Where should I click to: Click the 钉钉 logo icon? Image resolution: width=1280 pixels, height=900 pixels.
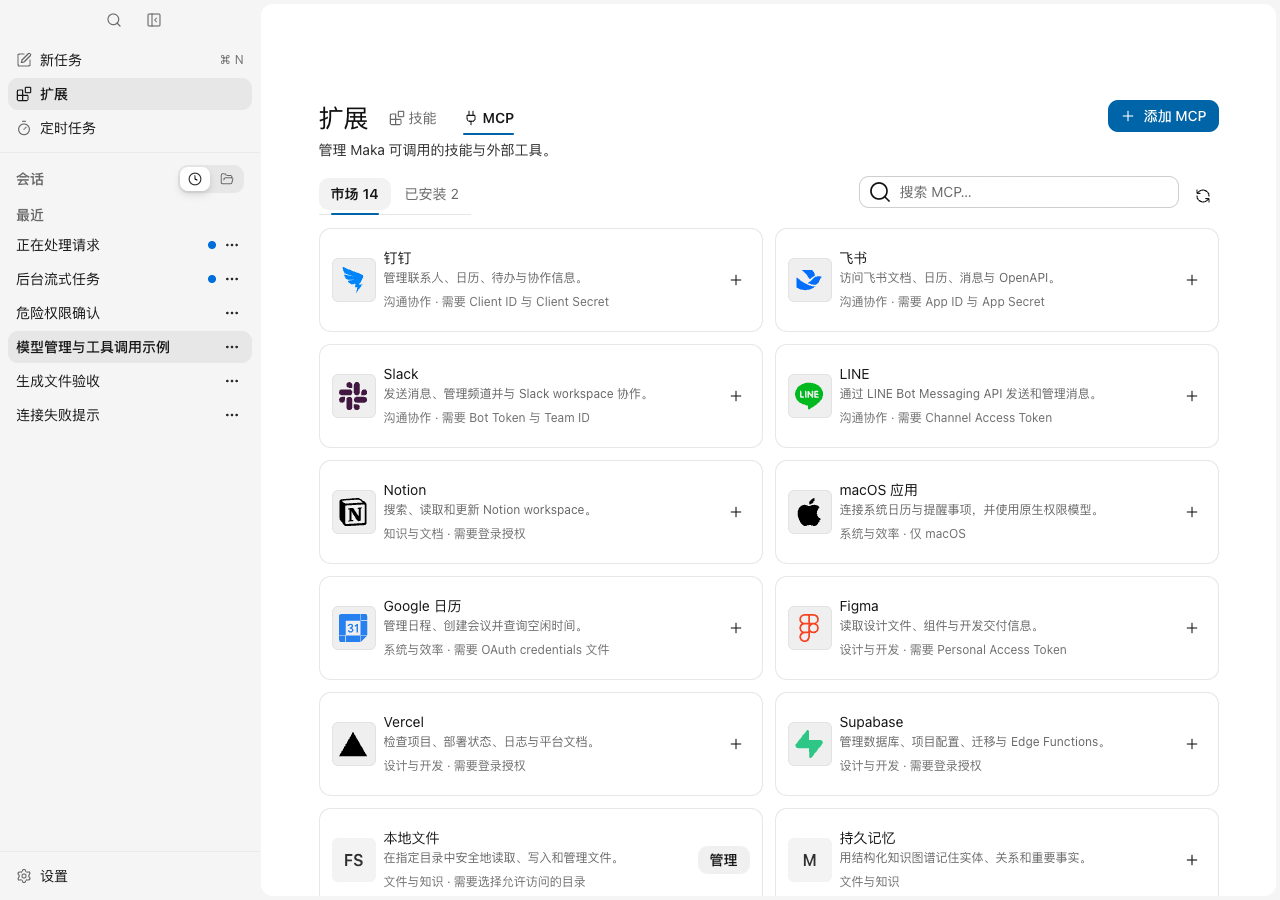354,280
